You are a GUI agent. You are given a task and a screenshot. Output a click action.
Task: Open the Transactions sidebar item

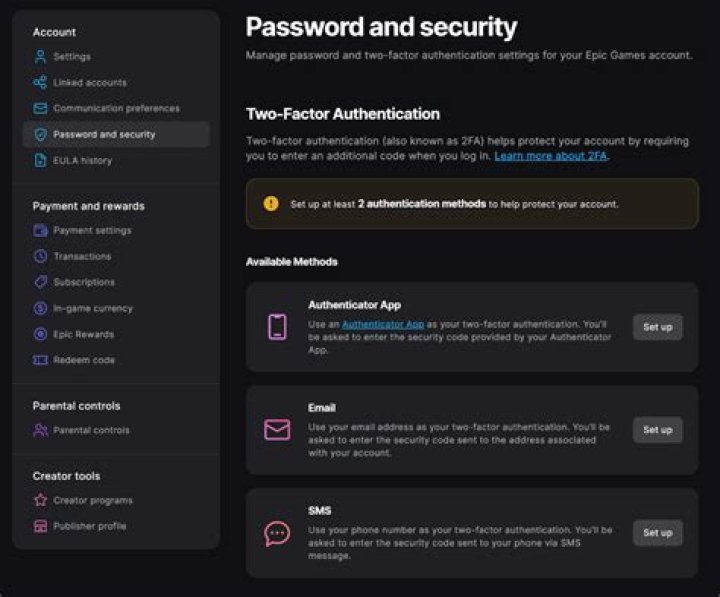point(82,257)
